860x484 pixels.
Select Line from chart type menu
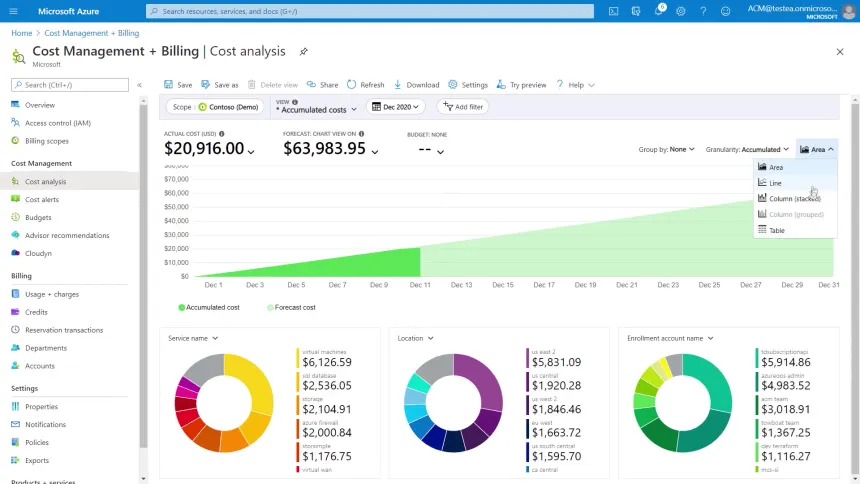pos(775,183)
